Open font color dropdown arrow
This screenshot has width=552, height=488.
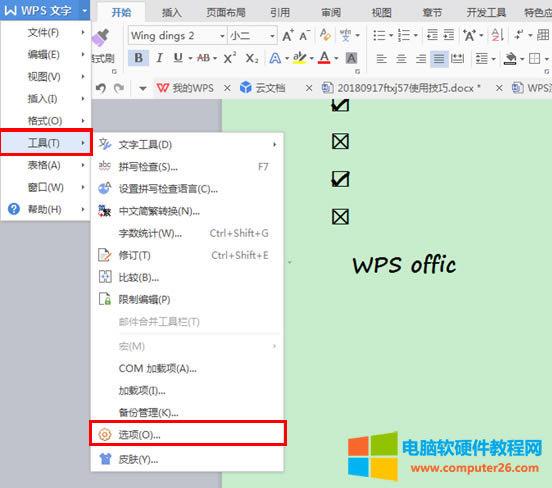point(336,58)
